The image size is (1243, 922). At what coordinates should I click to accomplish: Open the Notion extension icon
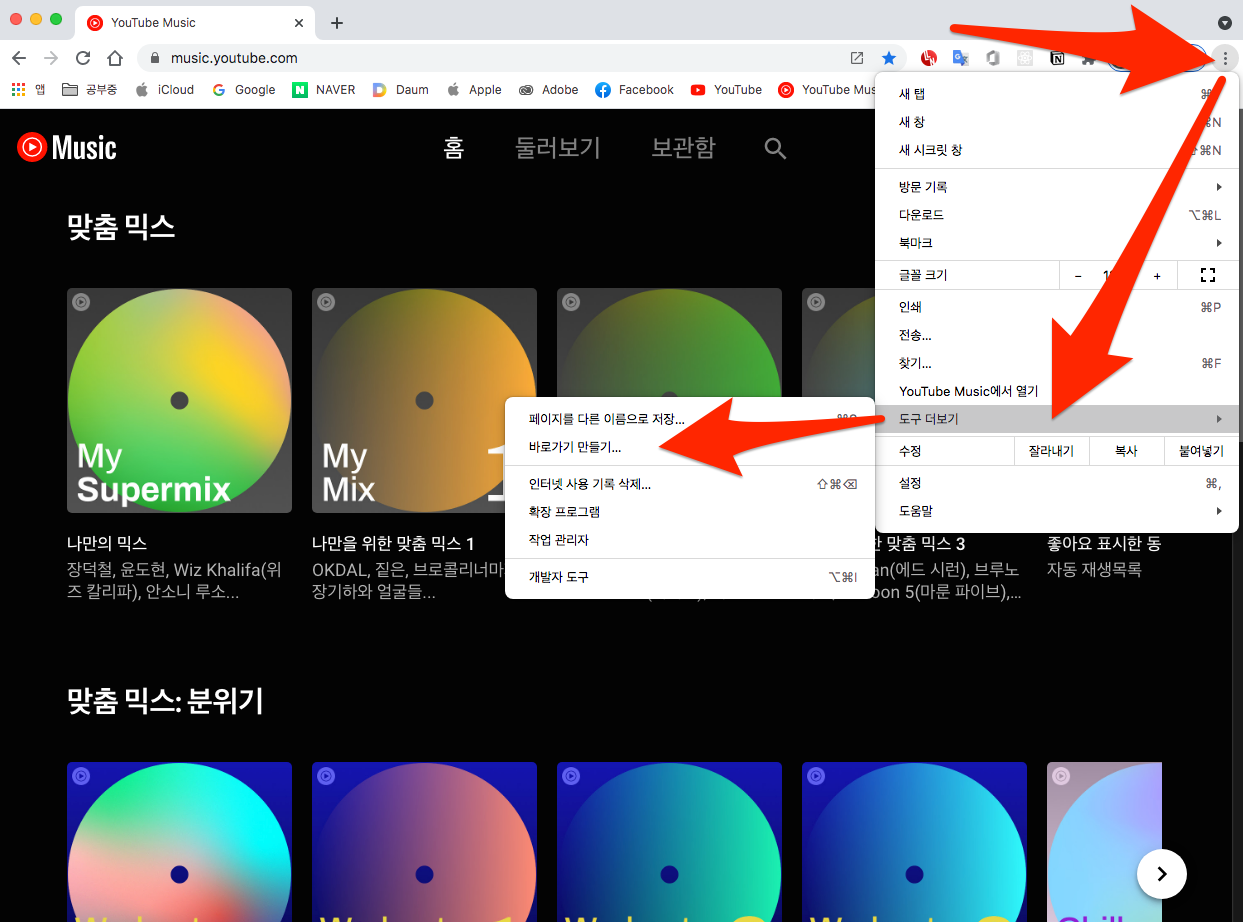[x=1057, y=58]
